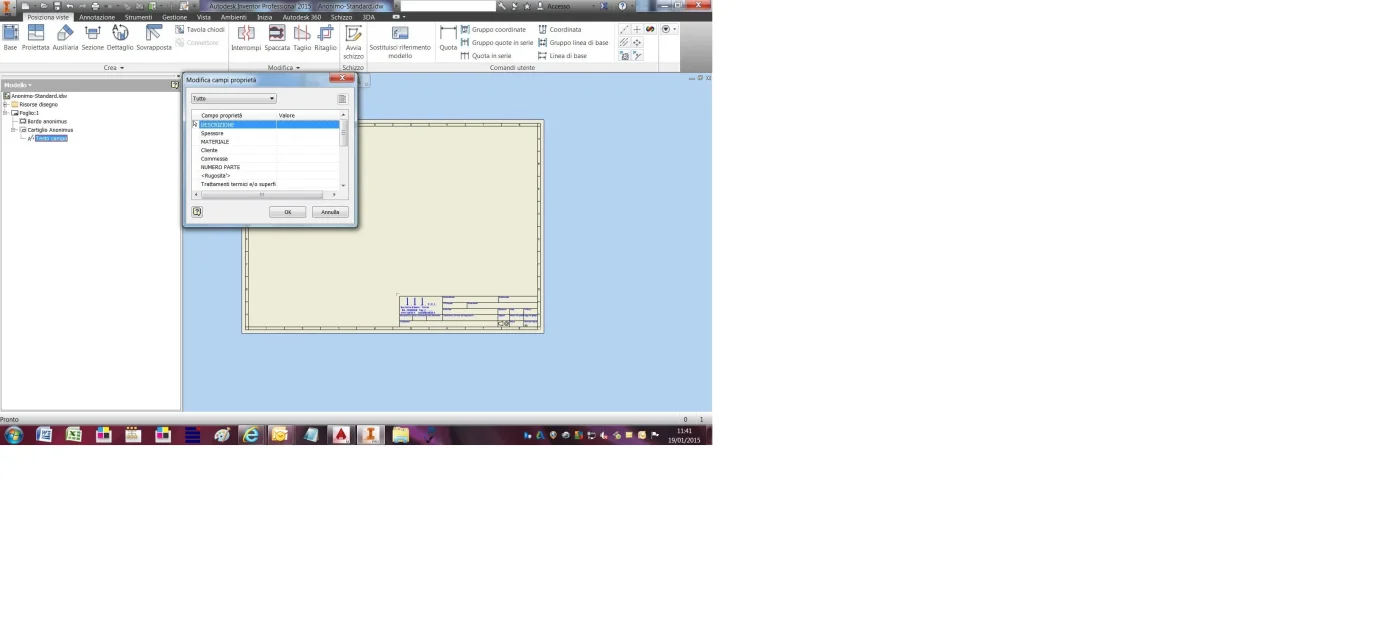
Task: Open the Tavola chiodi command
Action: coord(200,30)
